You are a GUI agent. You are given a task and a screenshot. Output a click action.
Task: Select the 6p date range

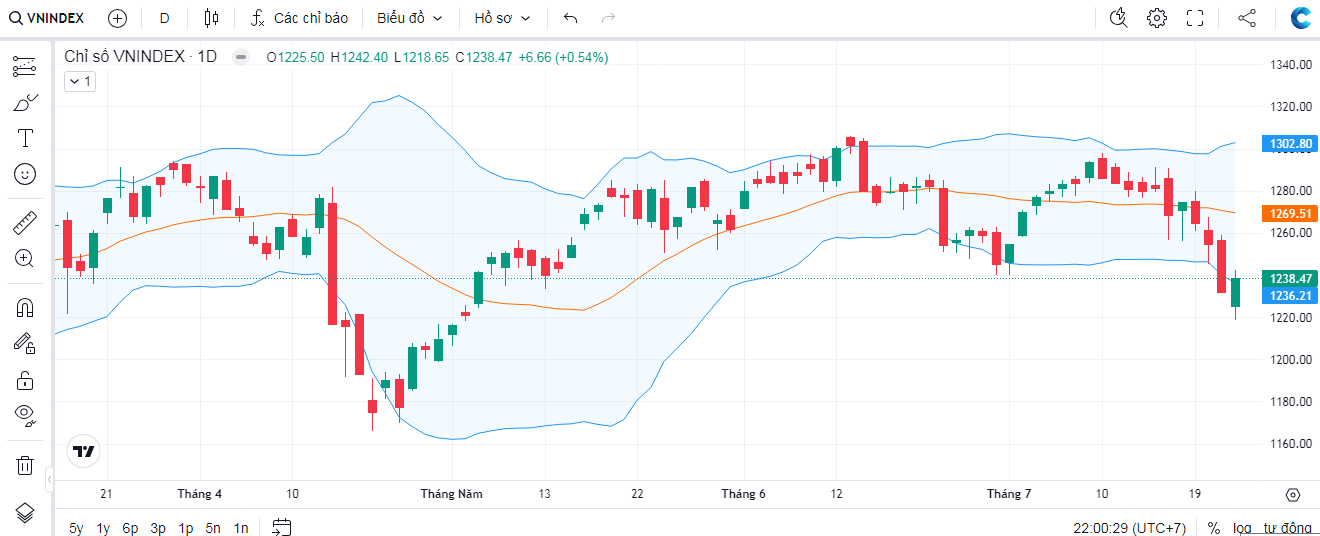[130, 528]
